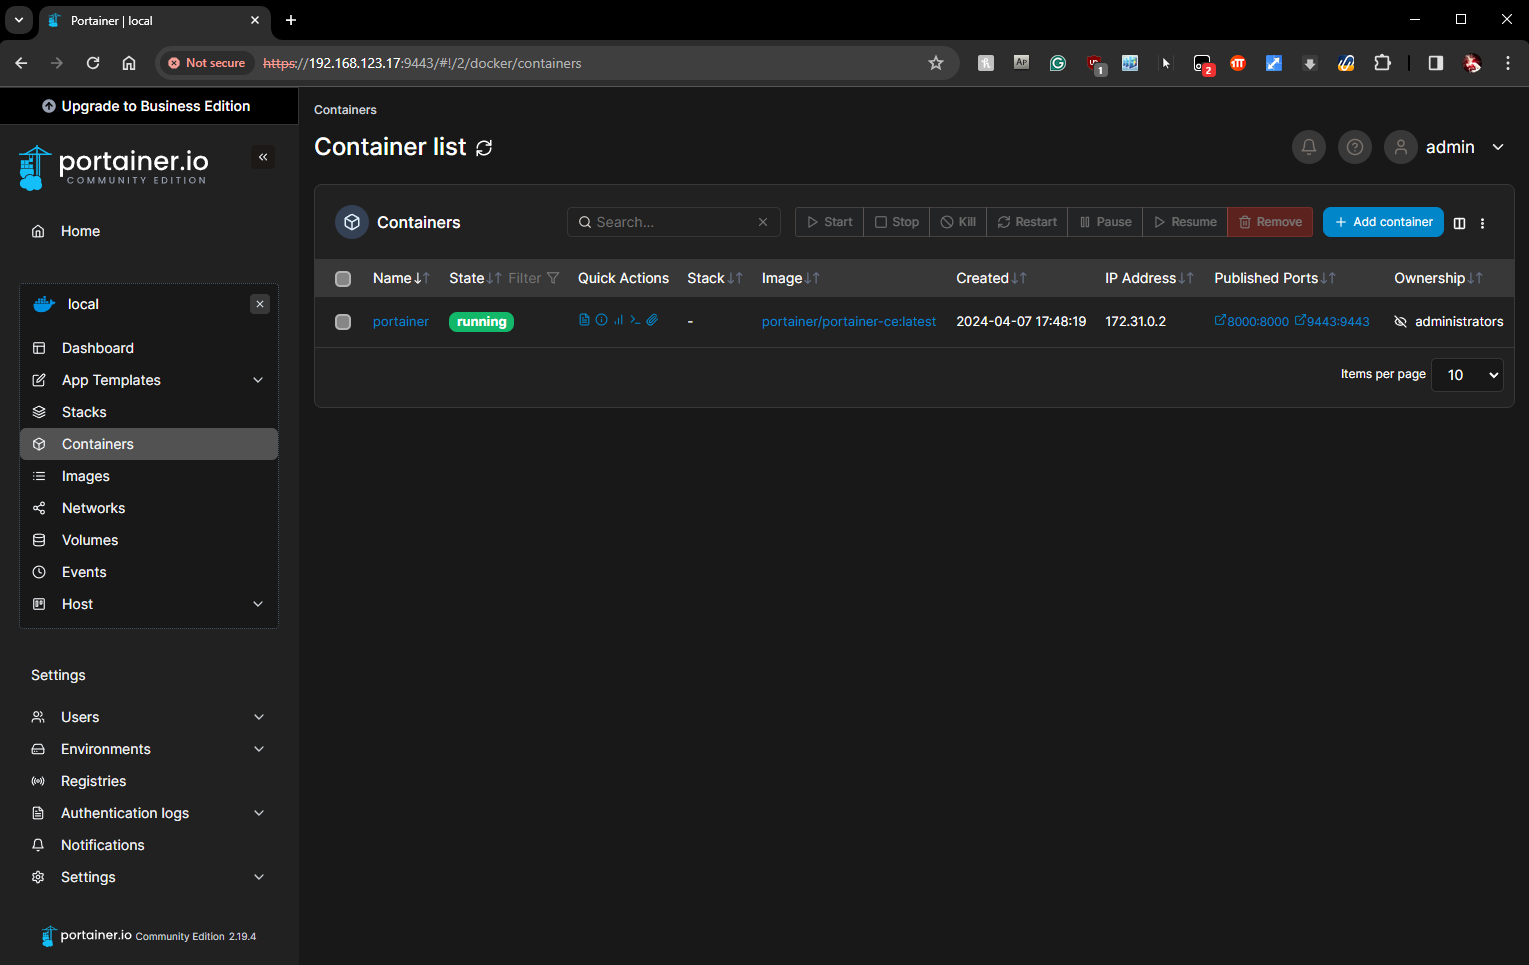This screenshot has height=965, width=1529.
Task: Open table columns visibility icon
Action: pyautogui.click(x=1459, y=223)
